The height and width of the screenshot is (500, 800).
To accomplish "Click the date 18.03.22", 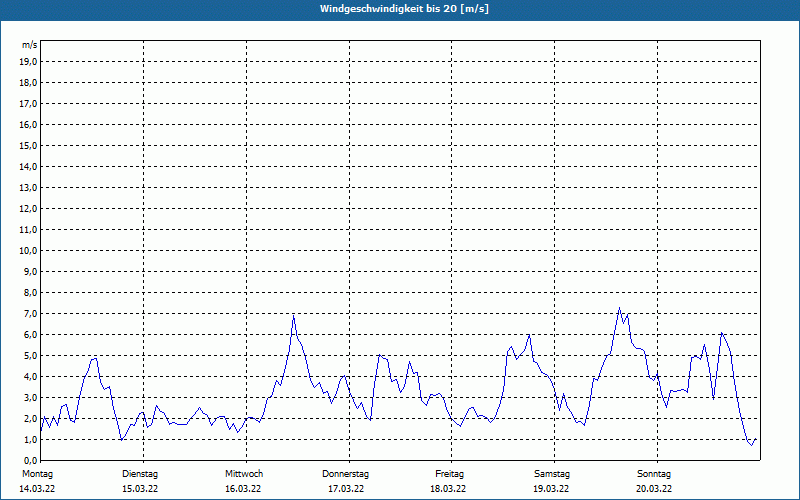I will pos(448,489).
